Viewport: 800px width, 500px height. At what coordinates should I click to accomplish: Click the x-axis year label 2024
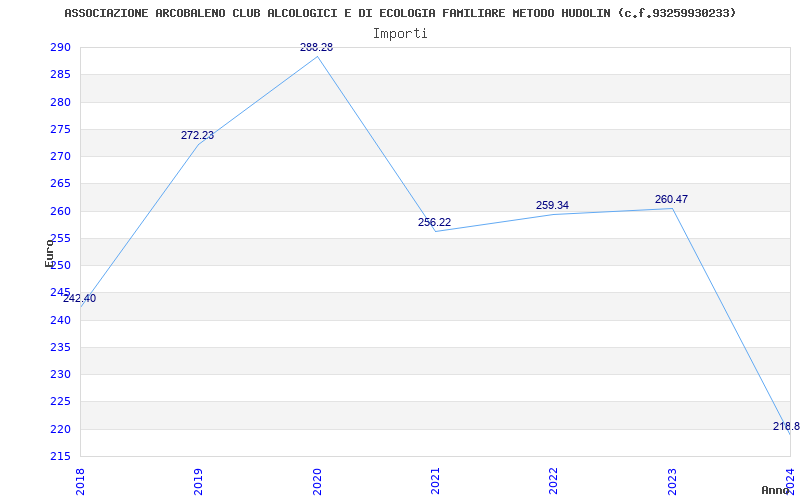pyautogui.click(x=790, y=480)
